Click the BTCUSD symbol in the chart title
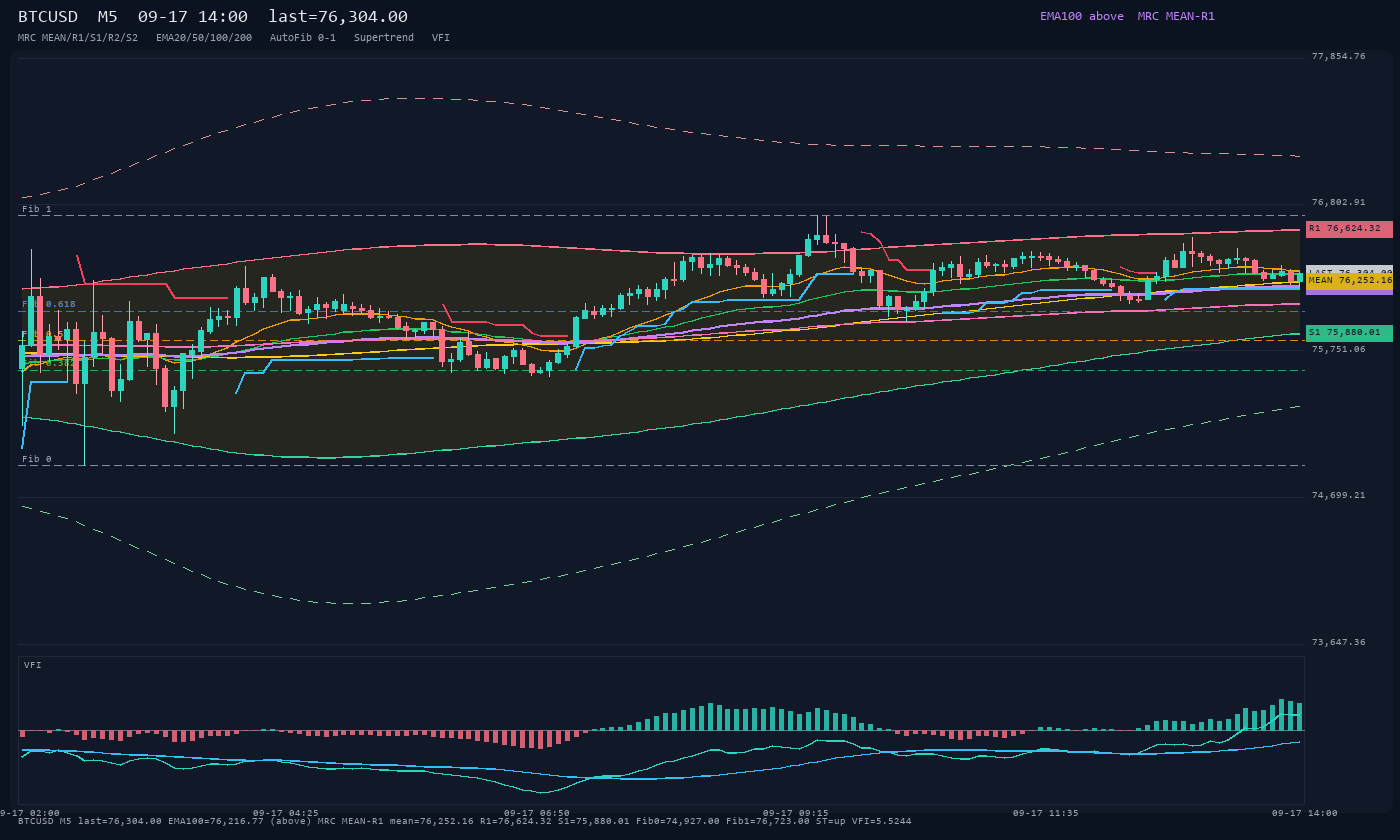 pyautogui.click(x=48, y=17)
